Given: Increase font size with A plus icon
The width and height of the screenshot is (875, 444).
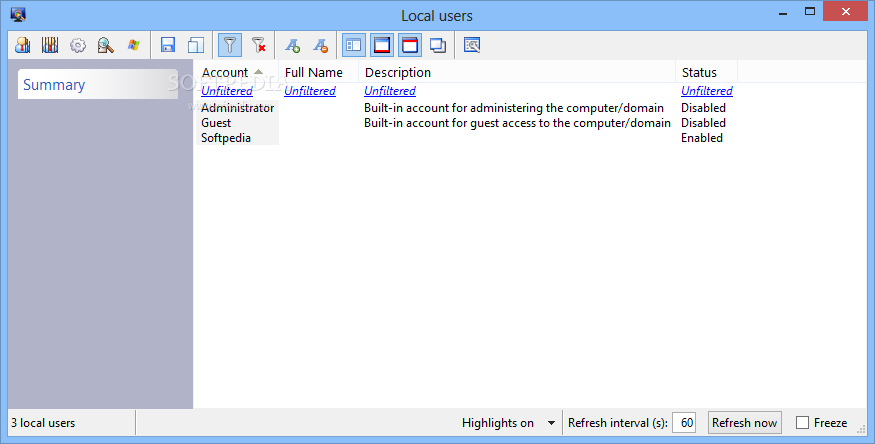Looking at the screenshot, I should click(292, 45).
